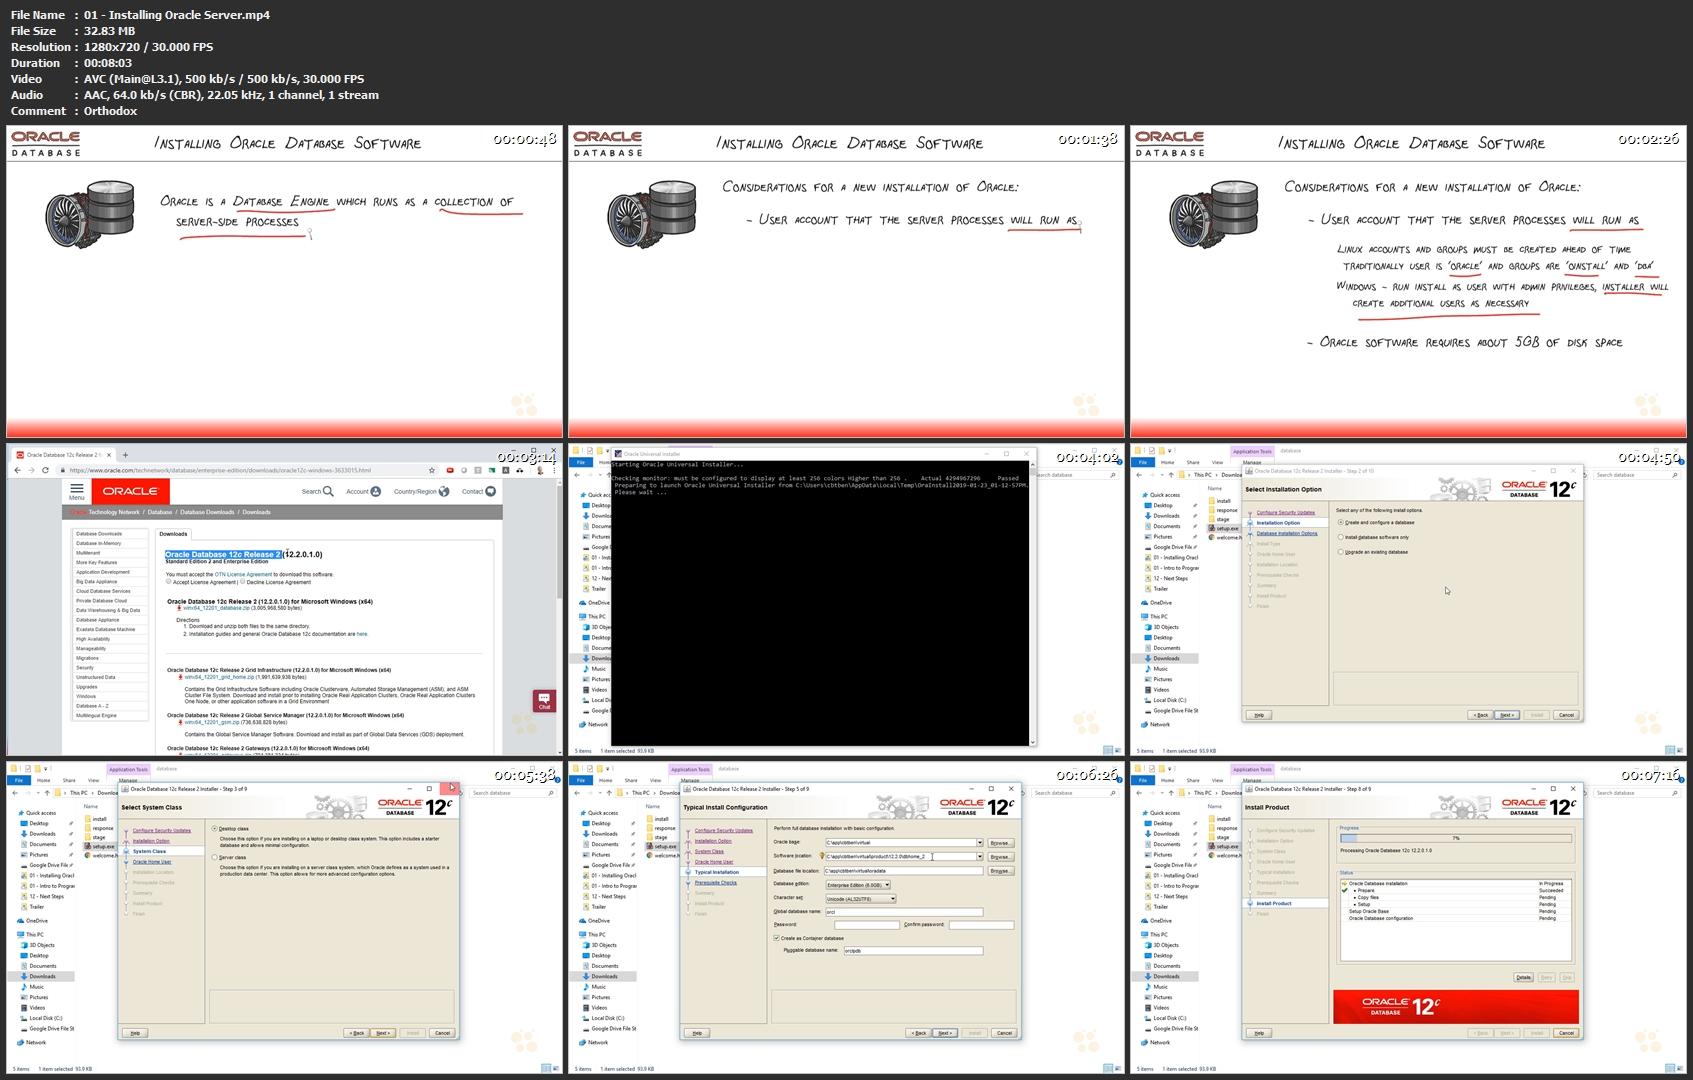Click Browse beside the Oracle base field
This screenshot has height=1080, width=1693.
tap(999, 843)
